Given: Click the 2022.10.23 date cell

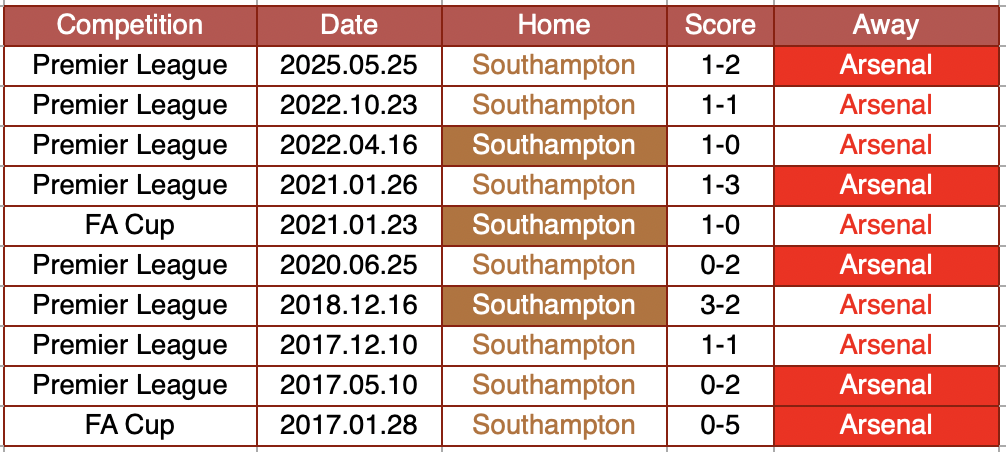Looking at the screenshot, I should pos(349,105).
